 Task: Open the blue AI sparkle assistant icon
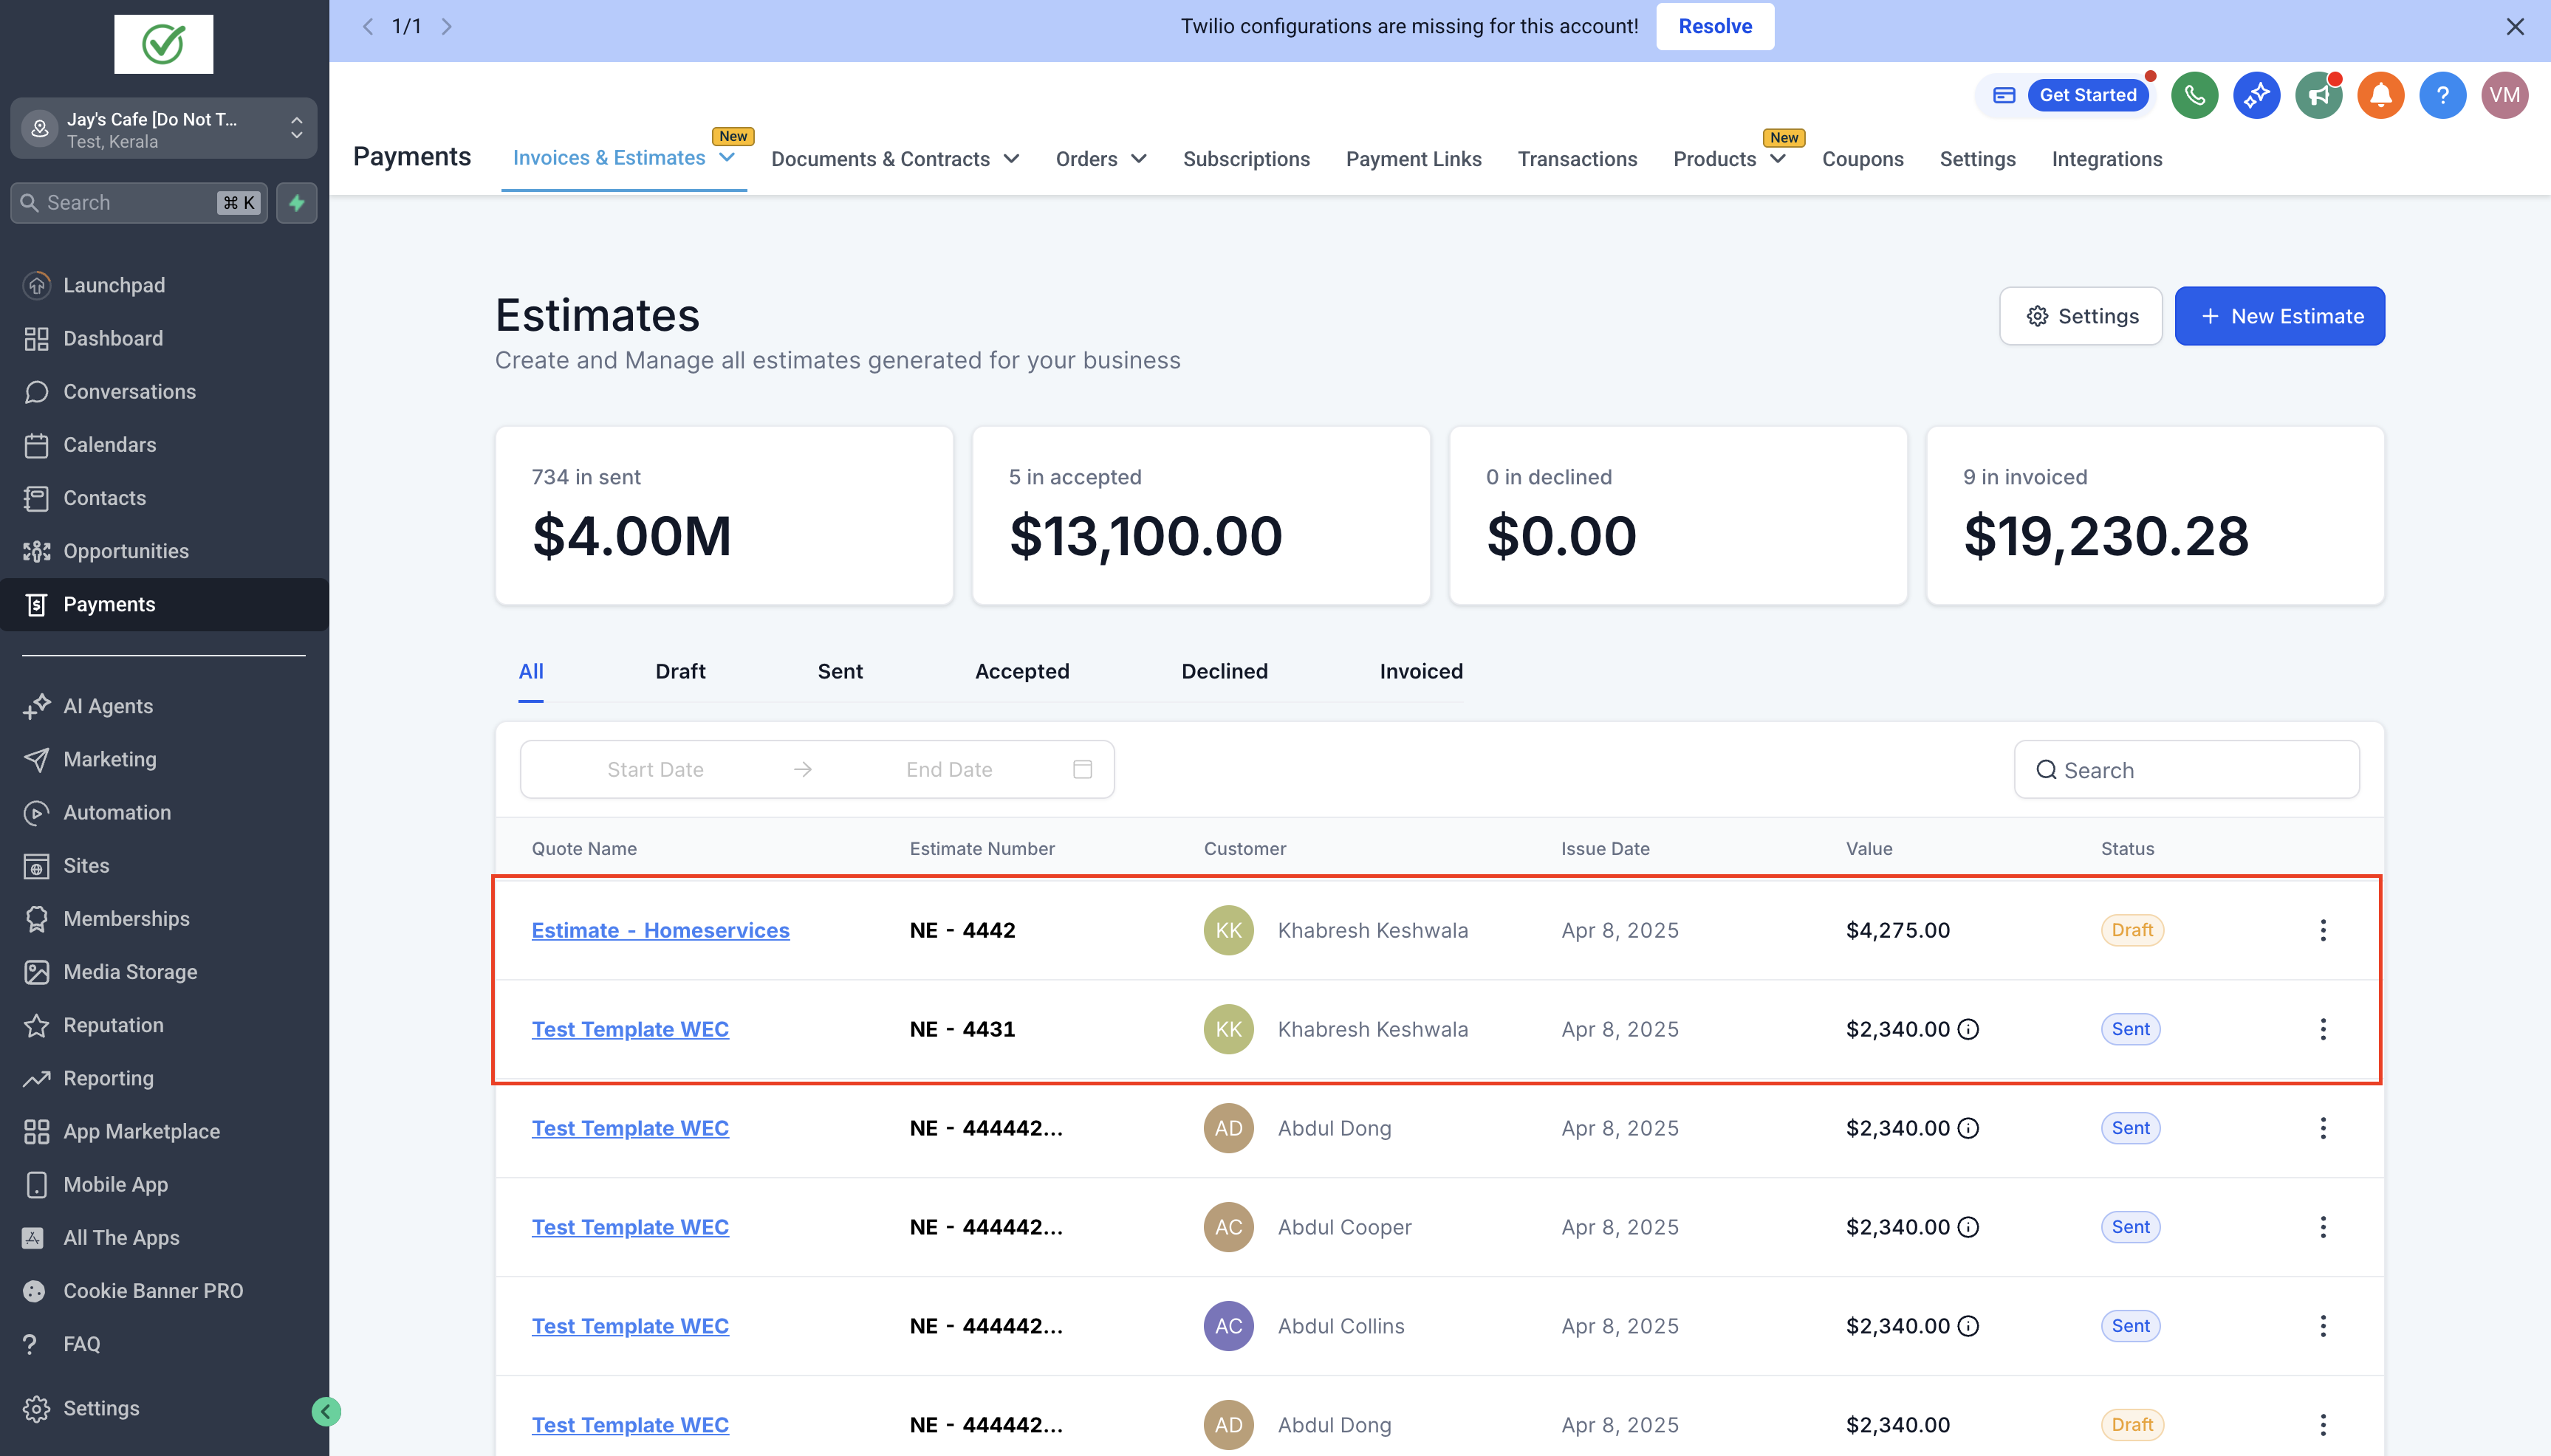click(x=2256, y=95)
